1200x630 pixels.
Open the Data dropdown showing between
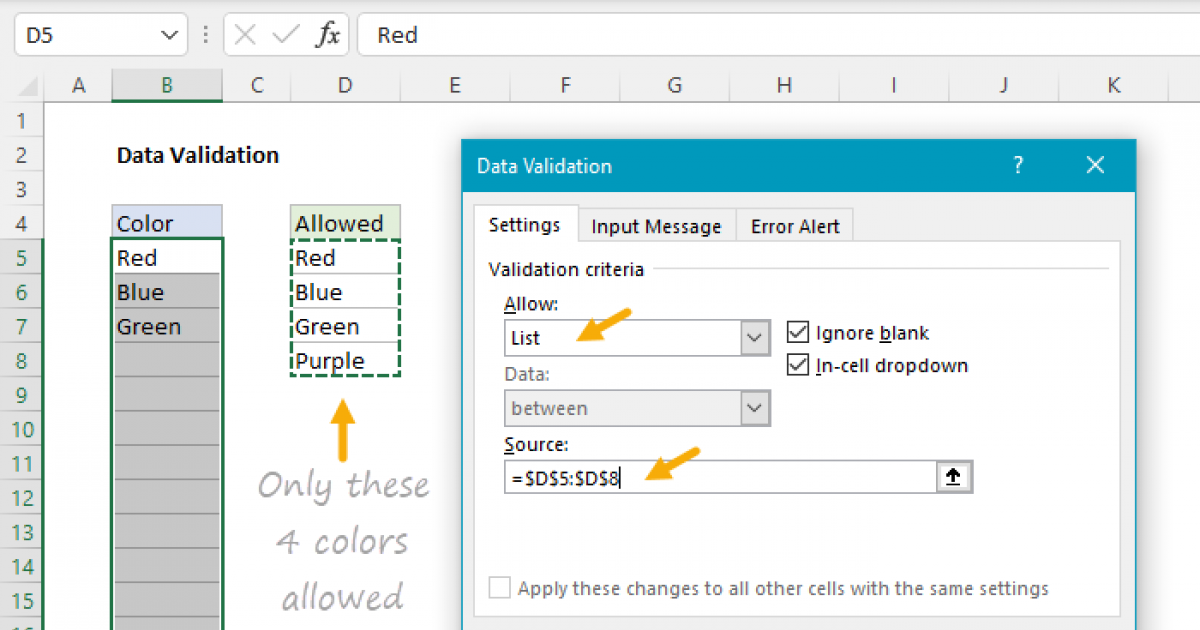pos(637,408)
